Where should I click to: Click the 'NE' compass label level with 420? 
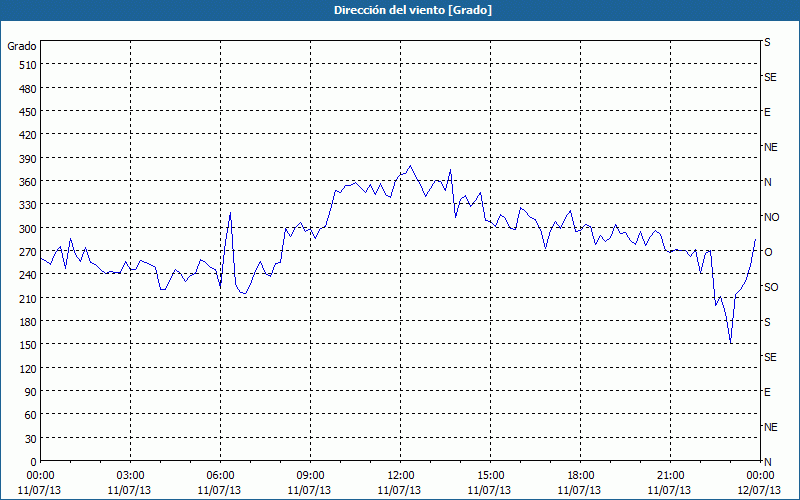pyautogui.click(x=771, y=147)
